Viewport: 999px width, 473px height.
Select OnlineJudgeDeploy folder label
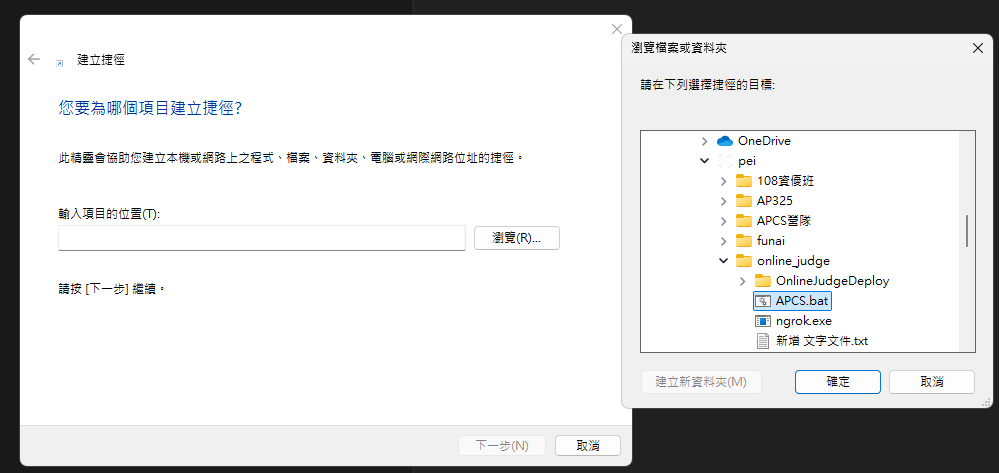tap(832, 280)
